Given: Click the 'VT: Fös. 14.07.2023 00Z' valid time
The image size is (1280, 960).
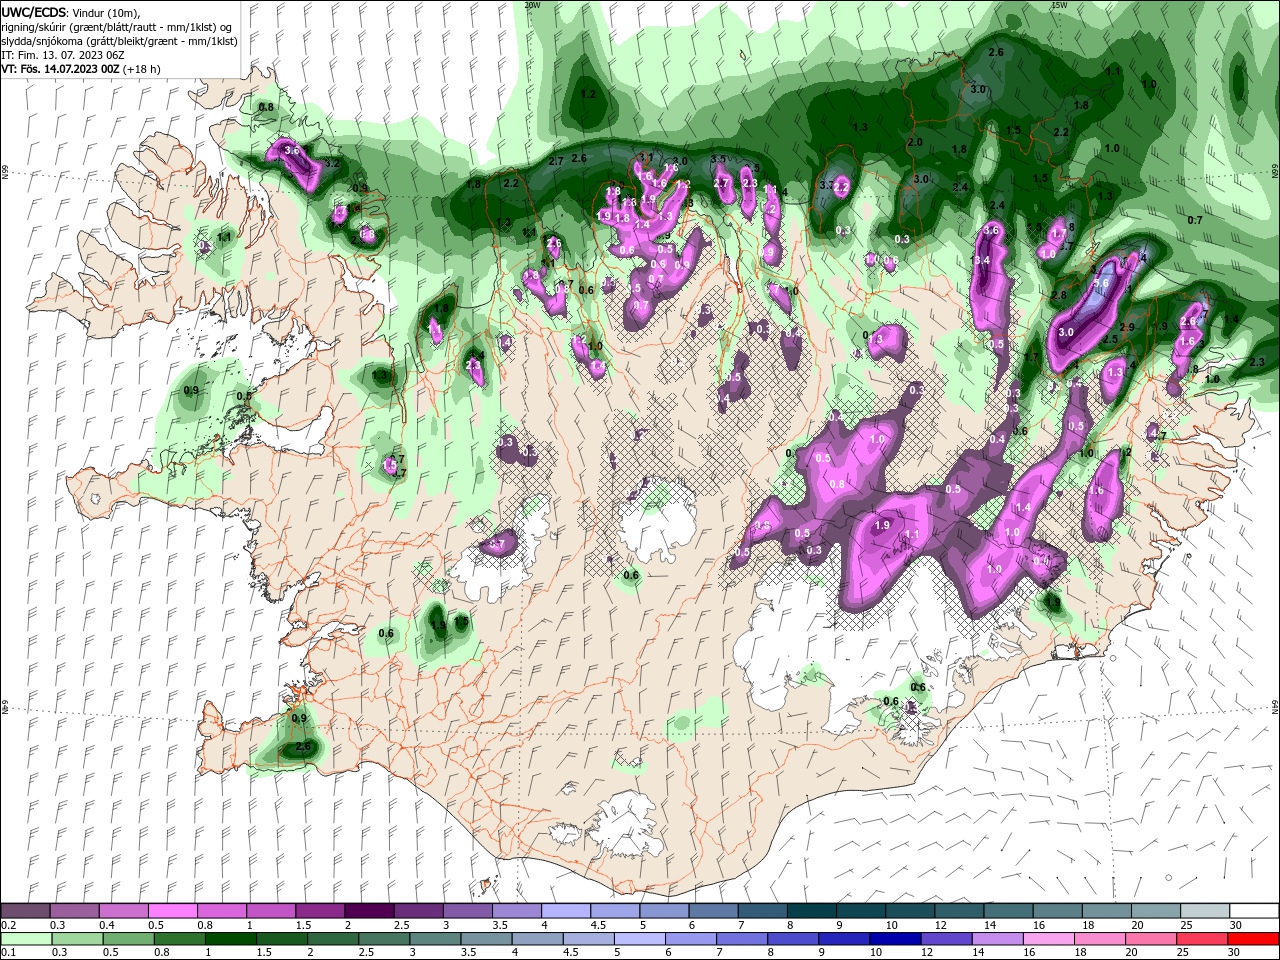Looking at the screenshot, I should click(x=61, y=69).
